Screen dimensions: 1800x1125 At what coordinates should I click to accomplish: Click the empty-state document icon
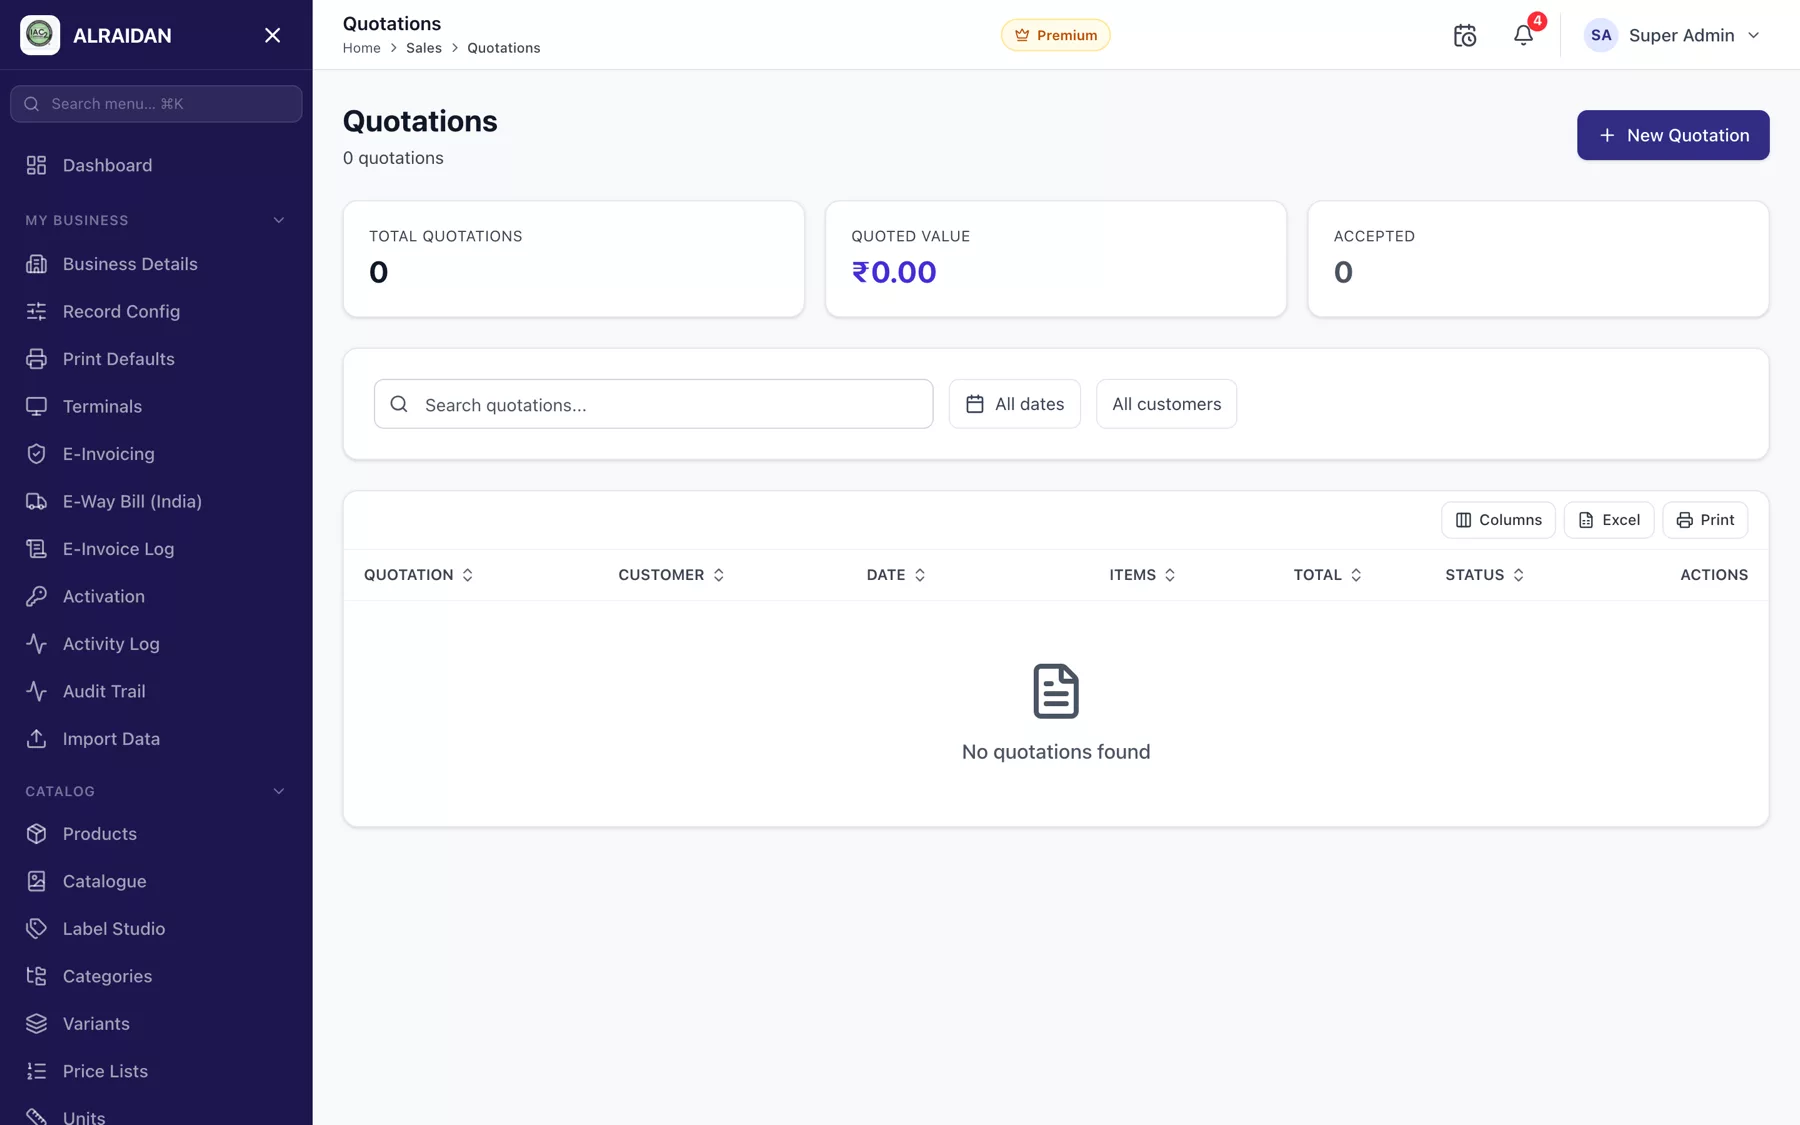point(1056,691)
